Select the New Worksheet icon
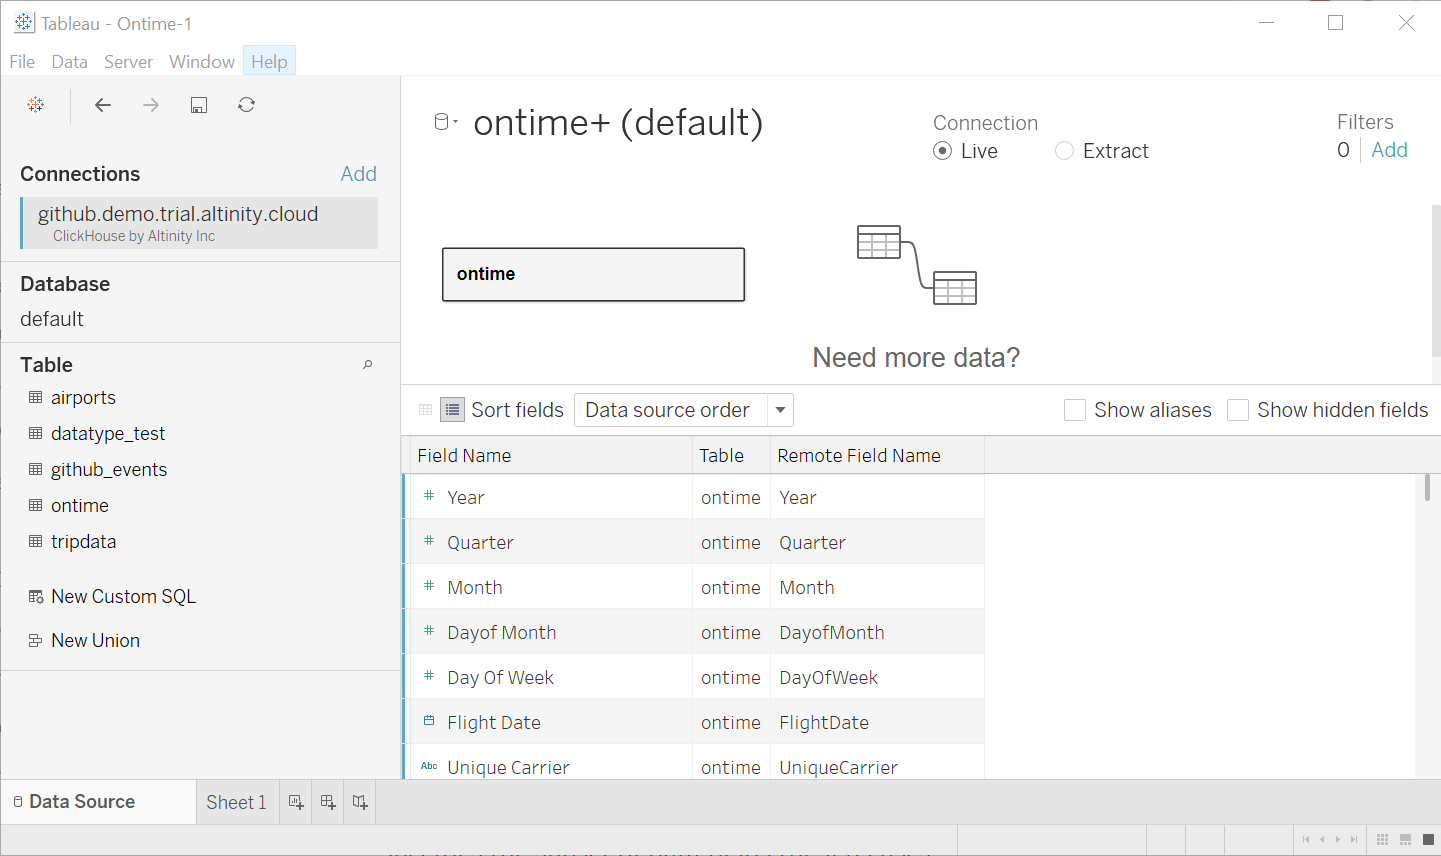 [x=295, y=801]
